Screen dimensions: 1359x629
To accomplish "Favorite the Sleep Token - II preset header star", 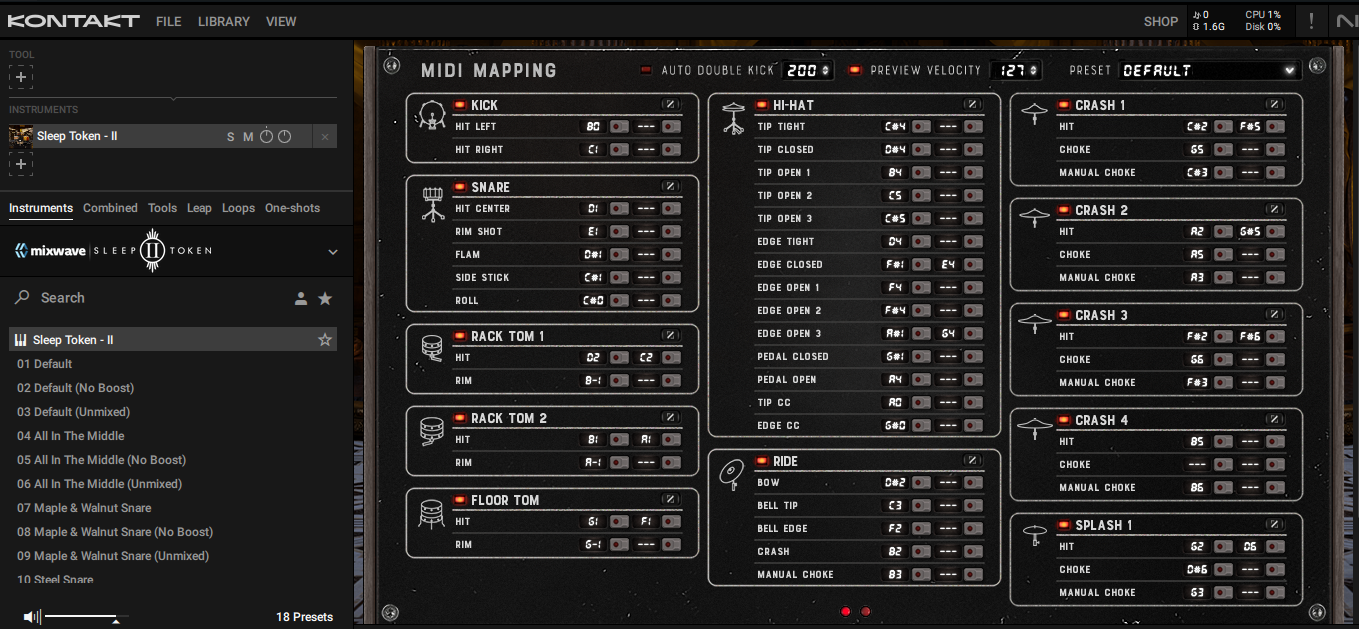I will pos(325,340).
